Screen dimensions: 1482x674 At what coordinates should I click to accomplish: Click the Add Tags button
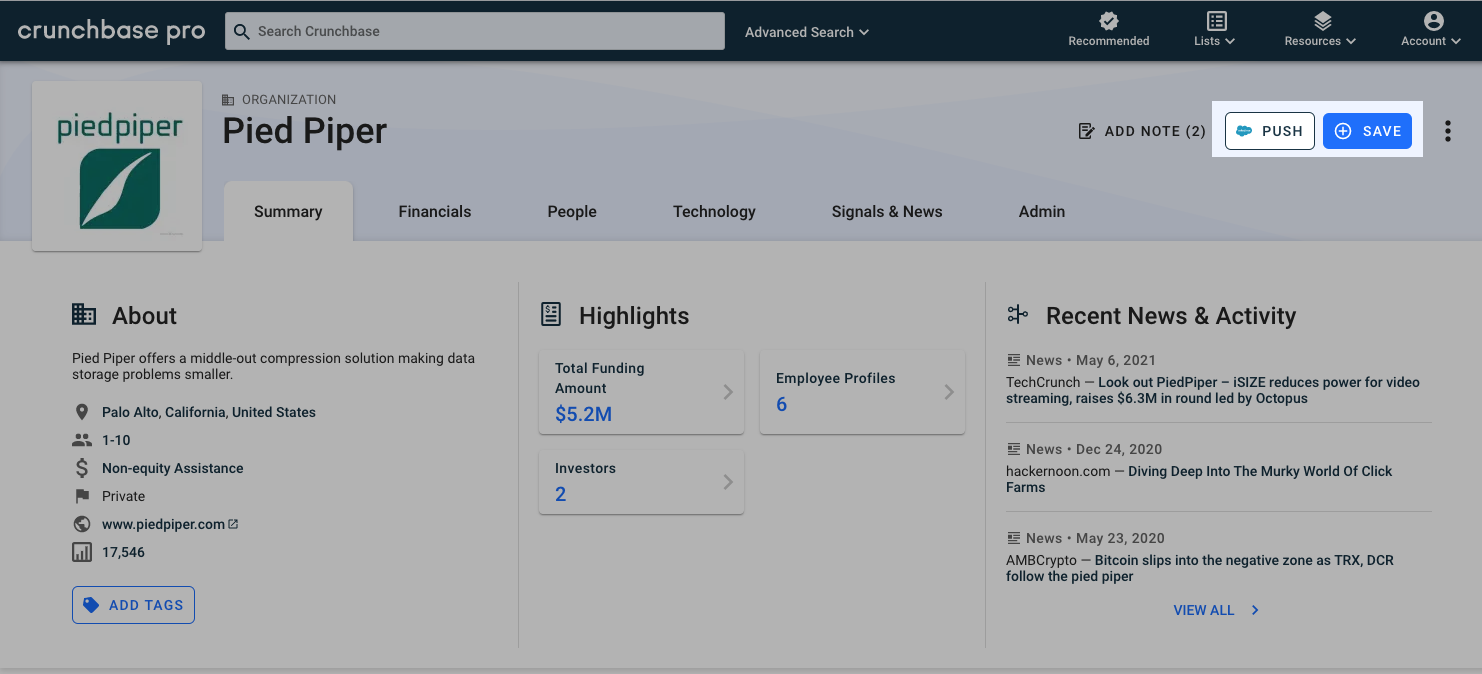(133, 604)
